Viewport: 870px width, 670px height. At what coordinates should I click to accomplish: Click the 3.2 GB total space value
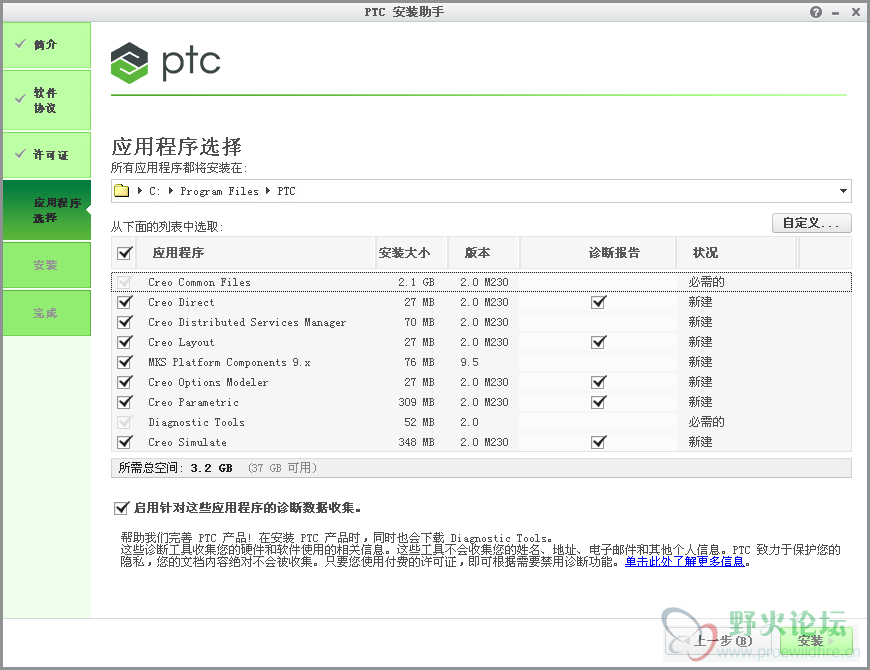[211, 468]
